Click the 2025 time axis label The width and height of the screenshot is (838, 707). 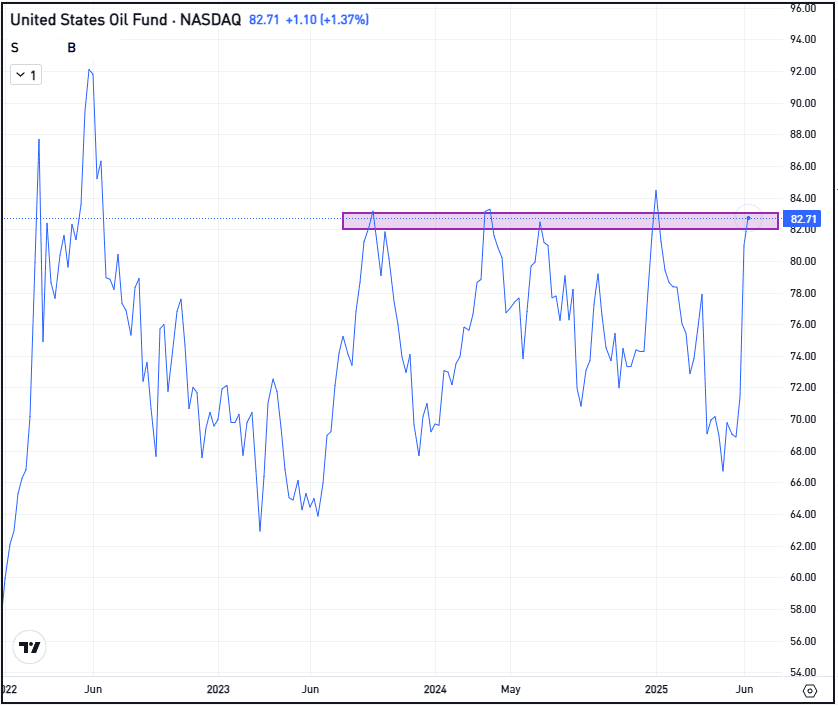tap(656, 689)
